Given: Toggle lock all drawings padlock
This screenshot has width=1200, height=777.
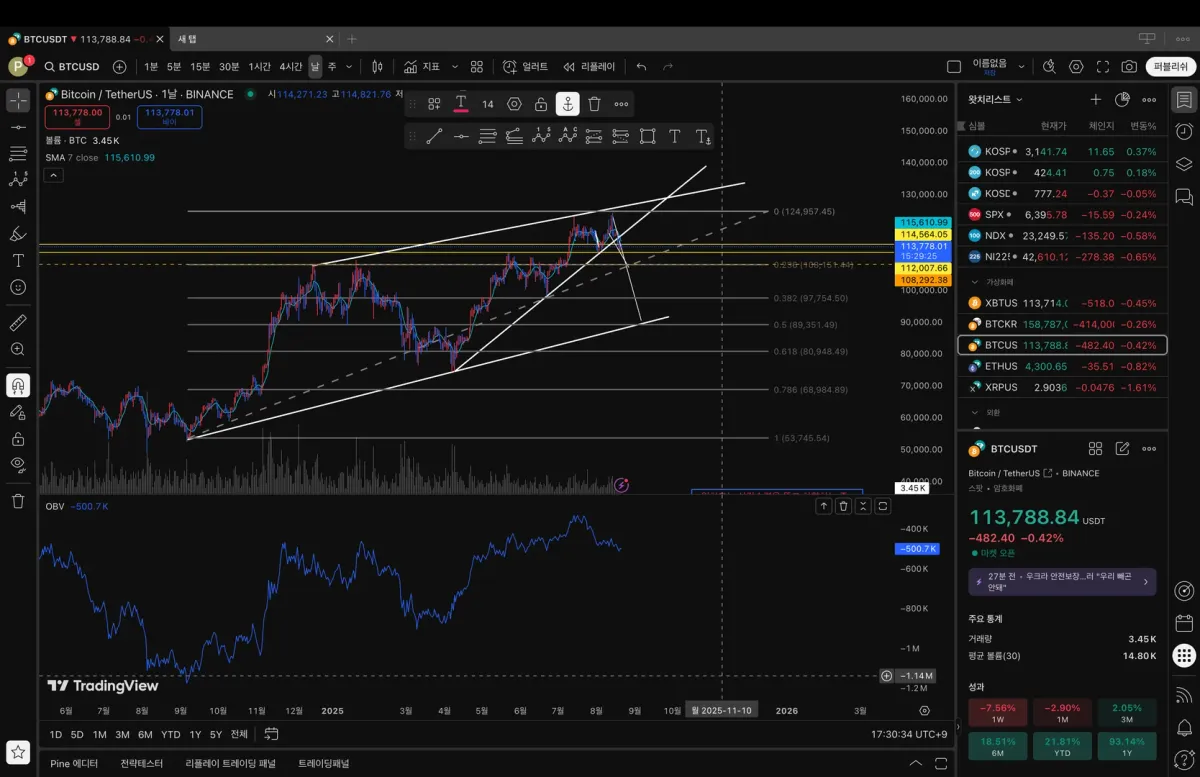Looking at the screenshot, I should (18, 438).
